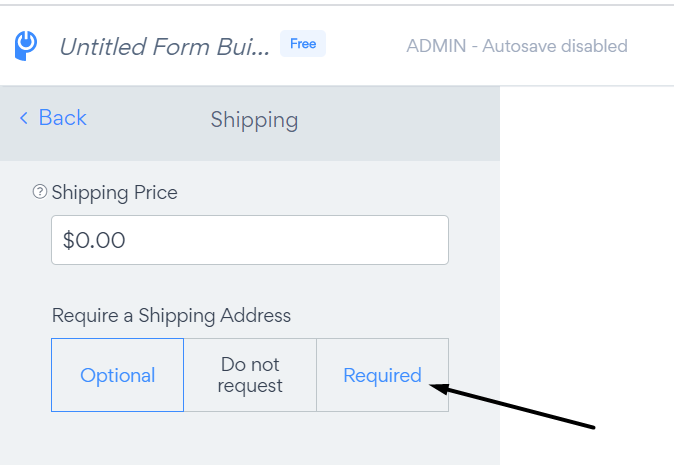This screenshot has width=674, height=465.
Task: Click empty space below the address options
Action: (x=250, y=439)
